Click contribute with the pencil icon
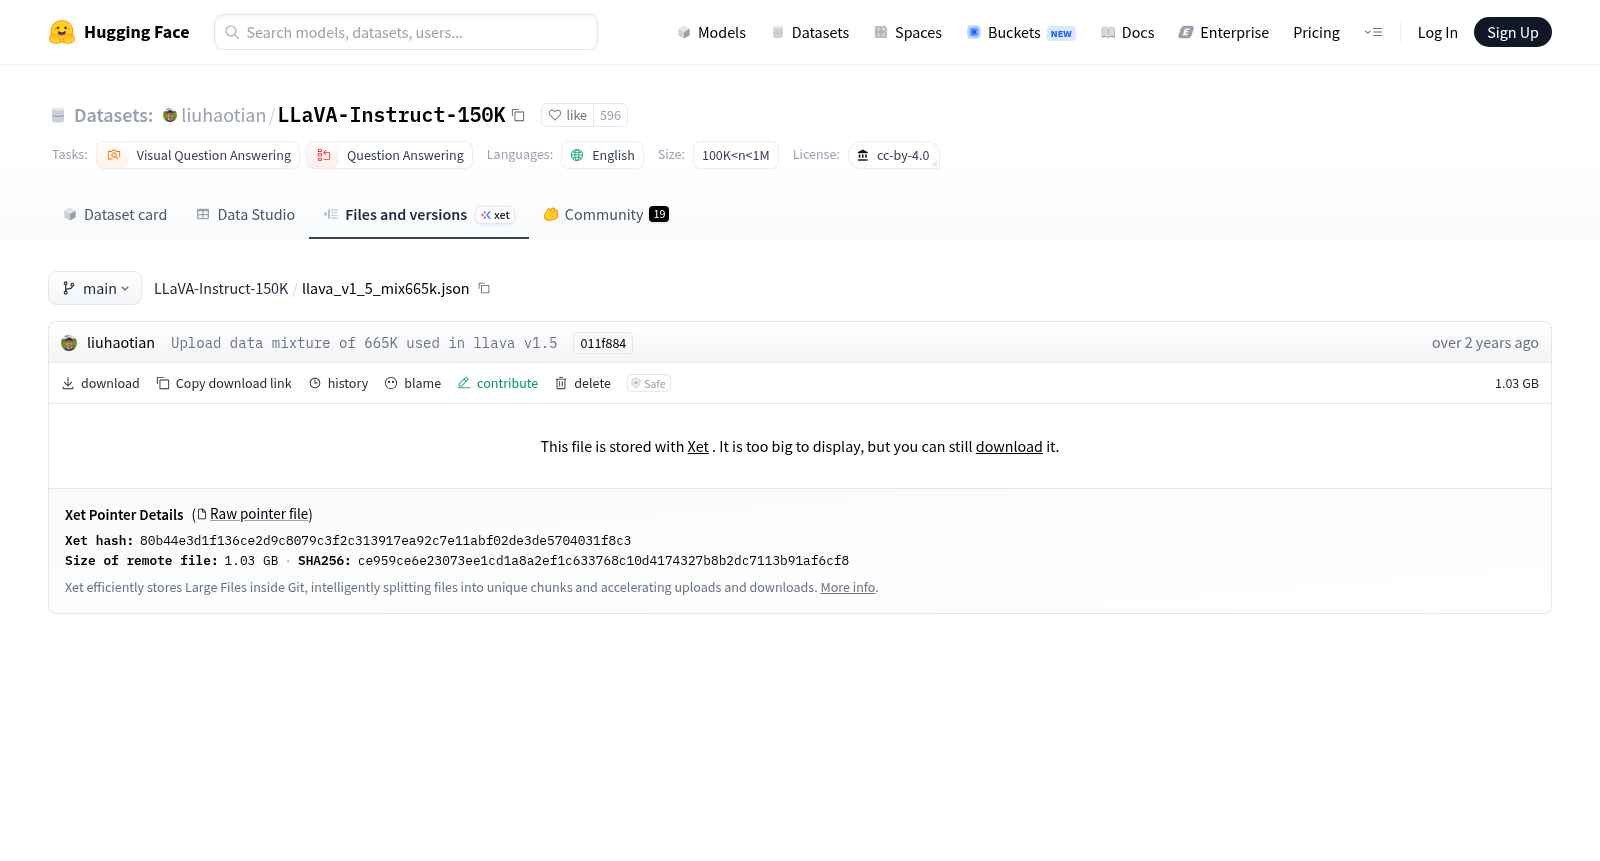1600x861 pixels. click(x=498, y=383)
